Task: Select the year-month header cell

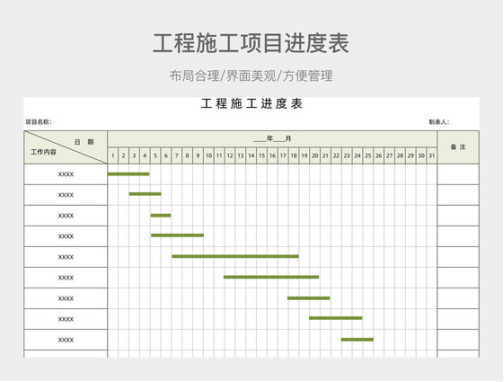Action: tap(272, 139)
